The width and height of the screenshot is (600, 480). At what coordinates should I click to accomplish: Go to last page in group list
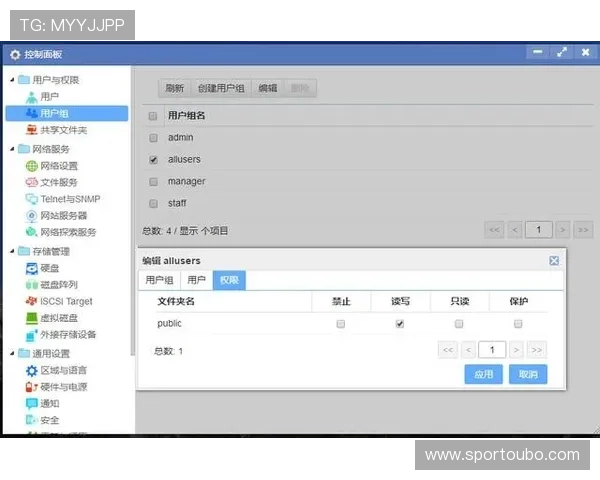point(583,230)
